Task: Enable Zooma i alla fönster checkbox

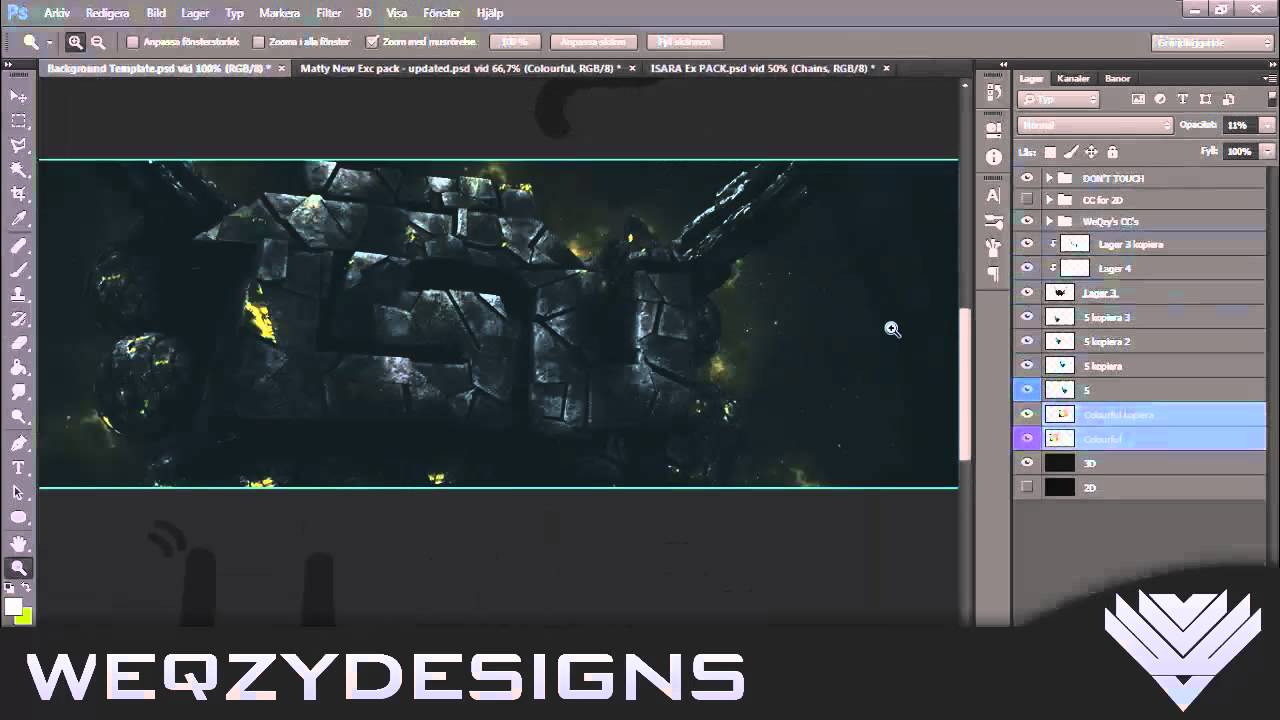Action: (258, 42)
